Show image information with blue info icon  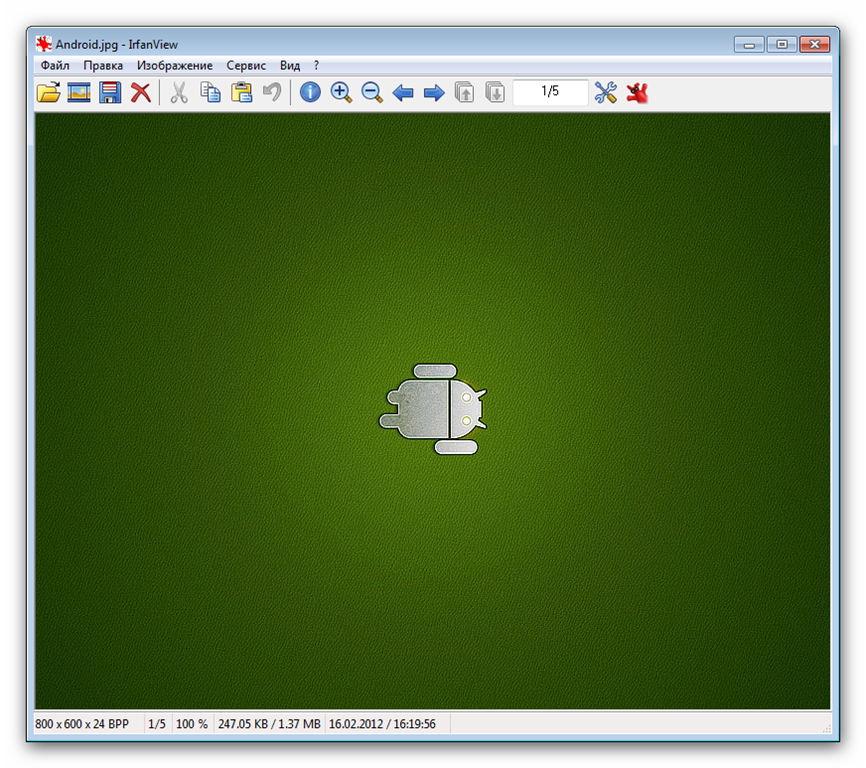tap(310, 93)
